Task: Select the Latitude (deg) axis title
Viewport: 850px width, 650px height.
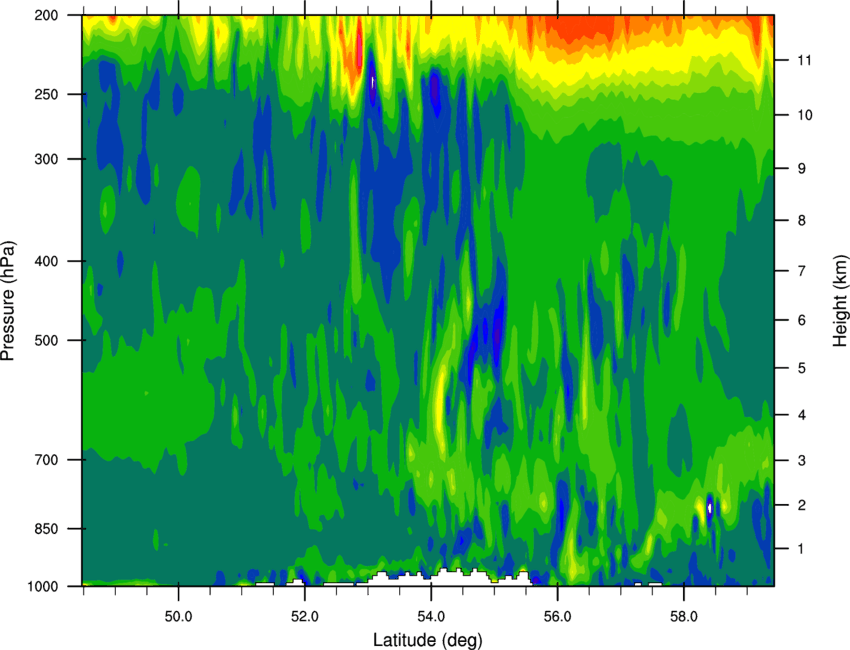Action: pyautogui.click(x=427, y=640)
